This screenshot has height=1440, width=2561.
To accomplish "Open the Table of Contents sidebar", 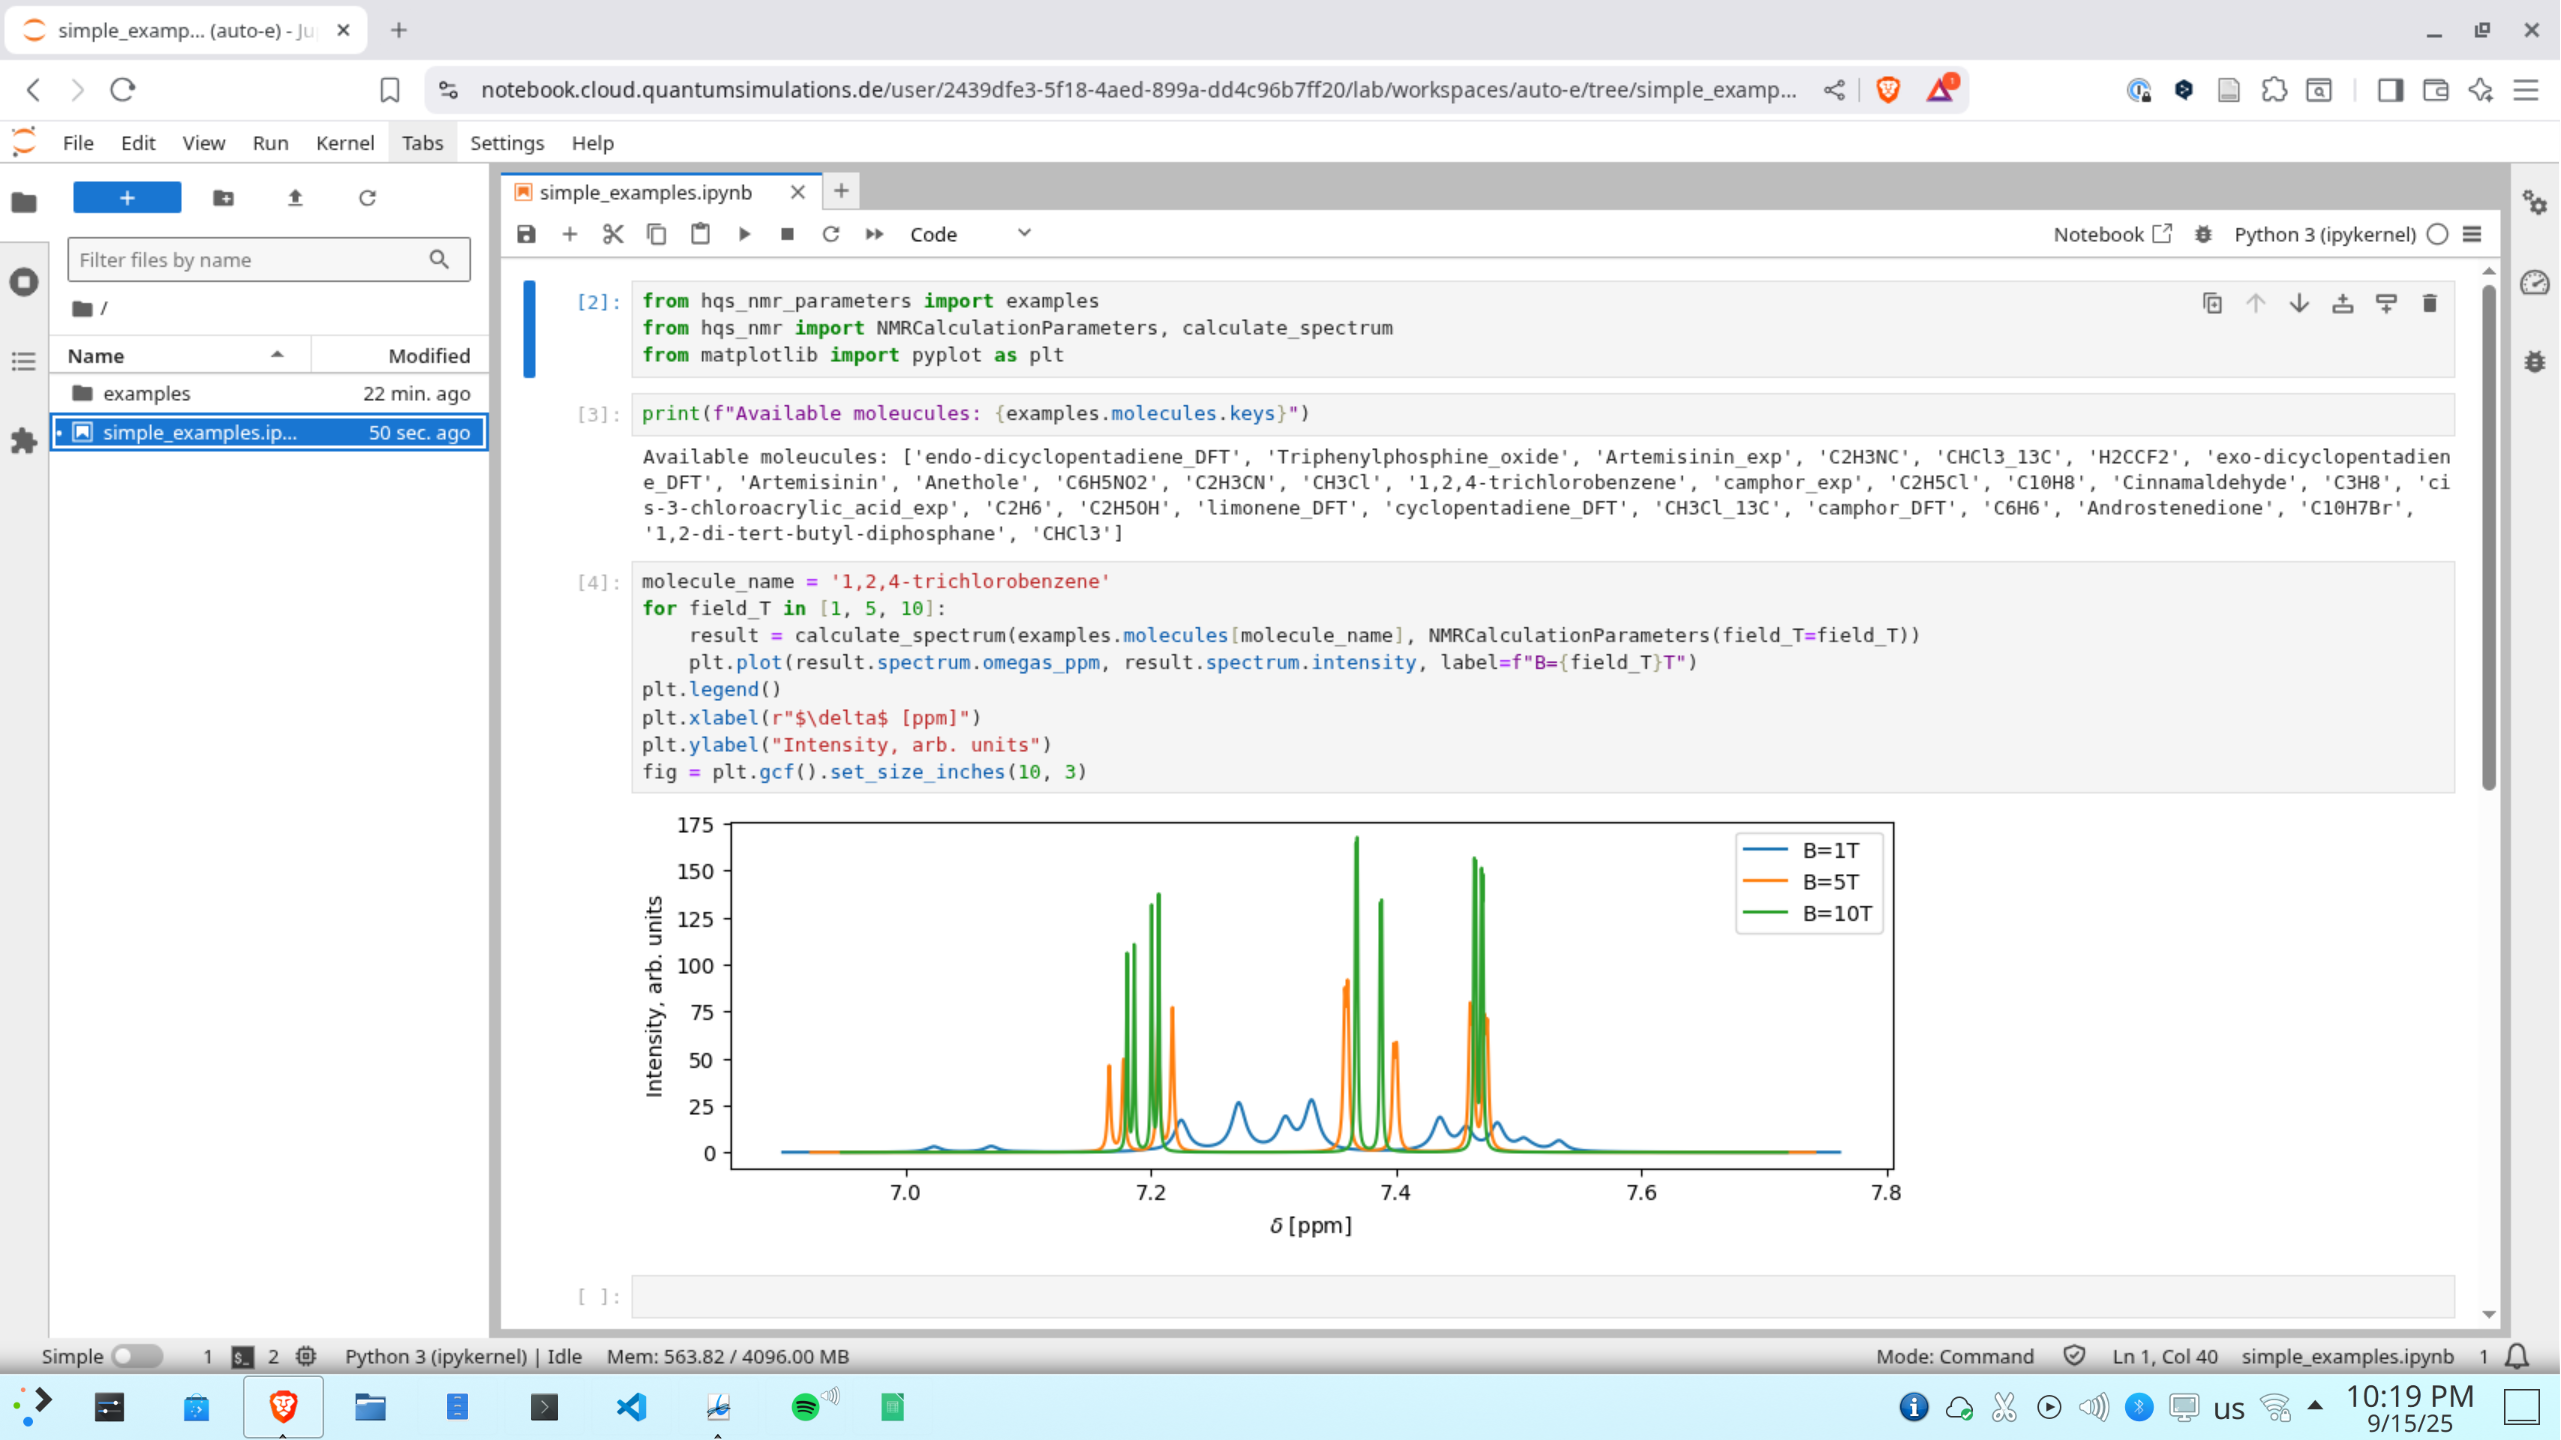I will click(x=24, y=361).
